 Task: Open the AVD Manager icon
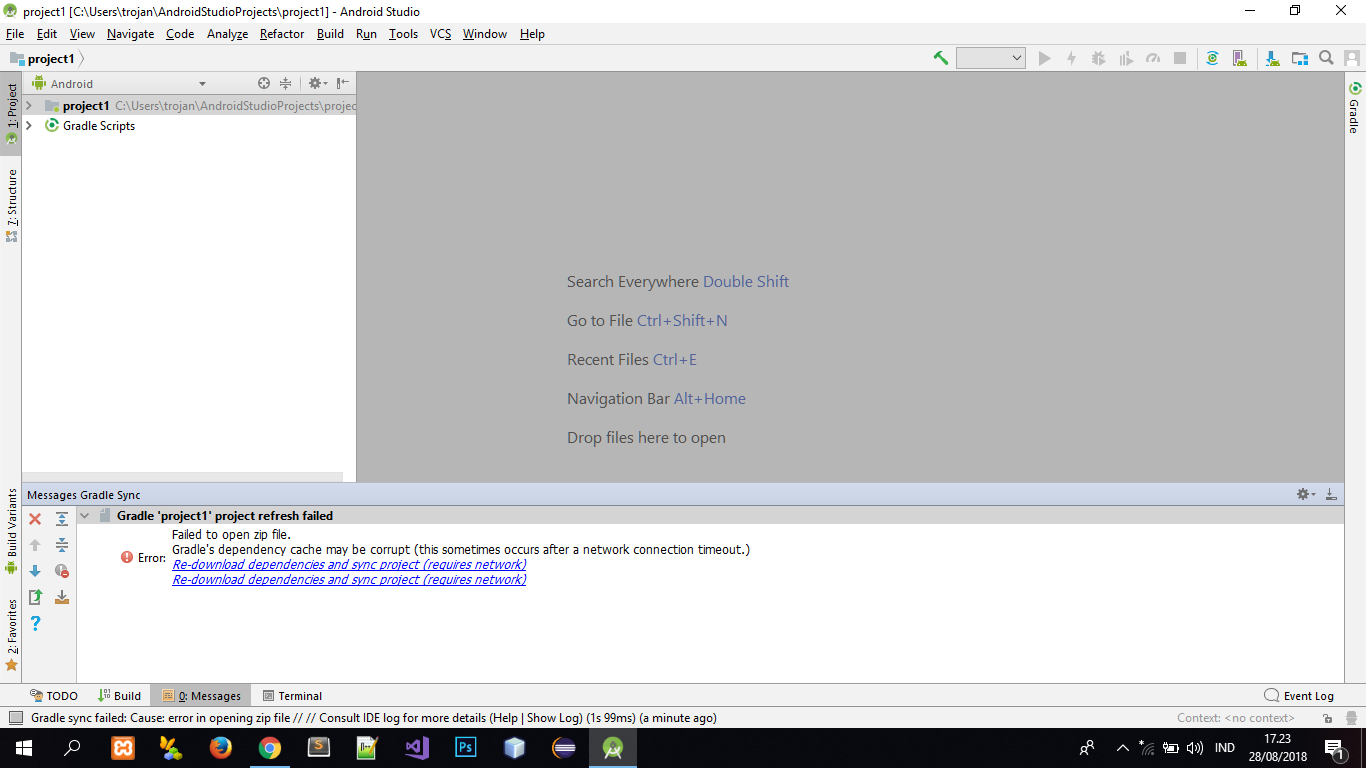point(1239,58)
